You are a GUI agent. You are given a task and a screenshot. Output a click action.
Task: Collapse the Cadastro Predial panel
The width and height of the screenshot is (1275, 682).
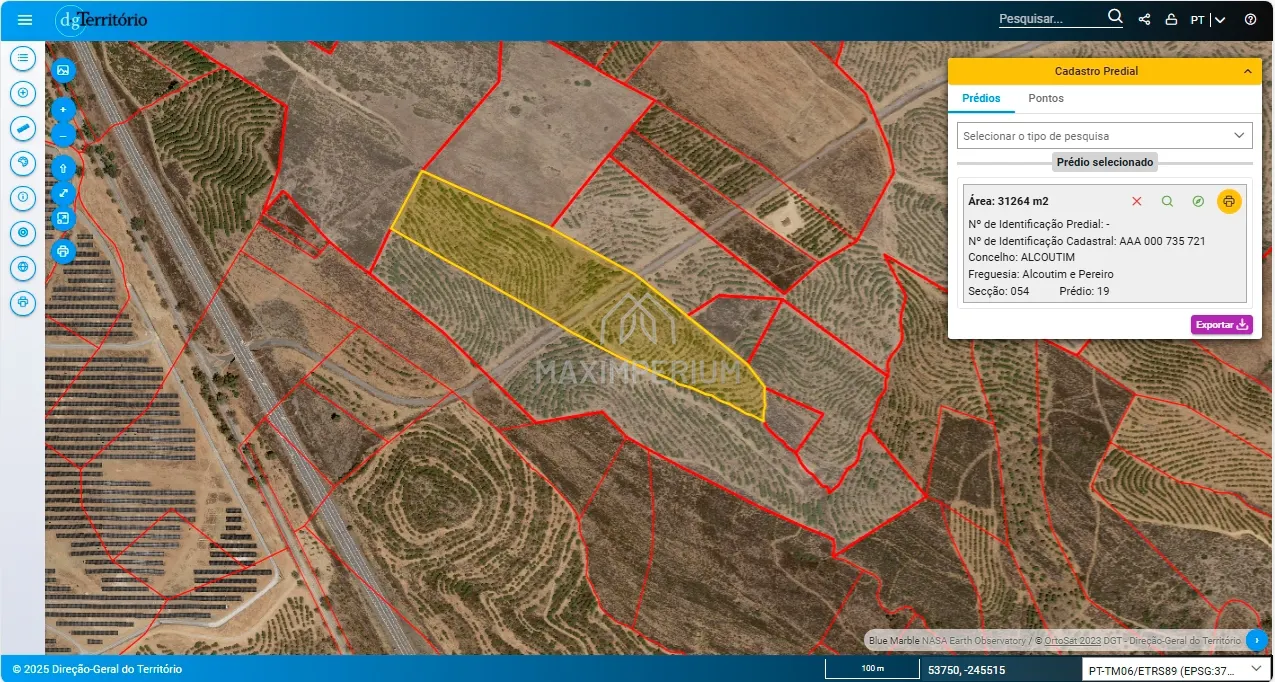click(x=1246, y=71)
